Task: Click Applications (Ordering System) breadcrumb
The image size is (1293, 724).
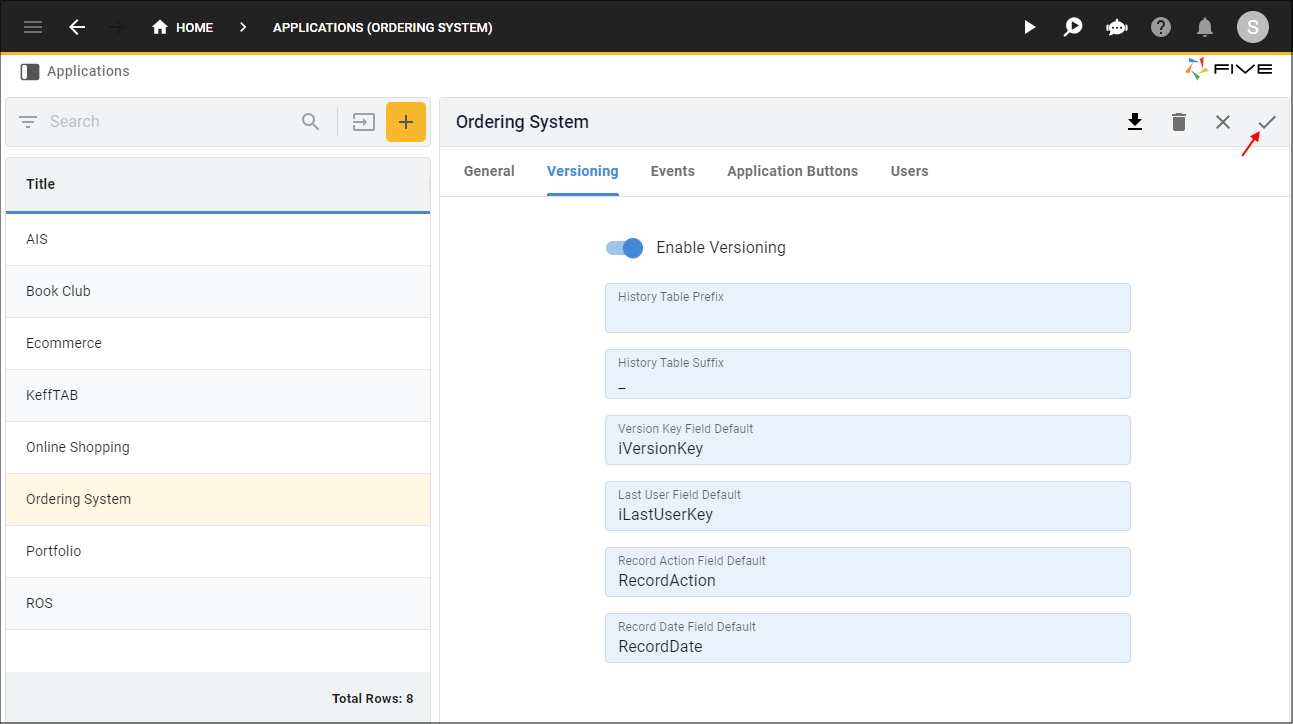Action: 383,27
